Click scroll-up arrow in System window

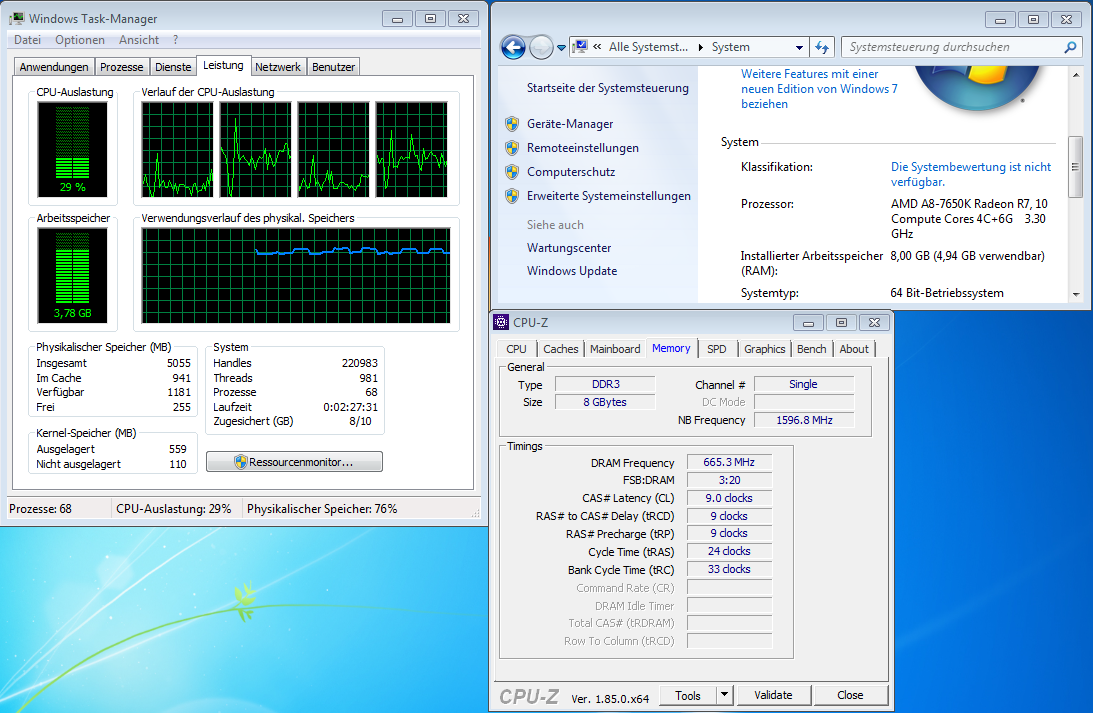[1076, 74]
